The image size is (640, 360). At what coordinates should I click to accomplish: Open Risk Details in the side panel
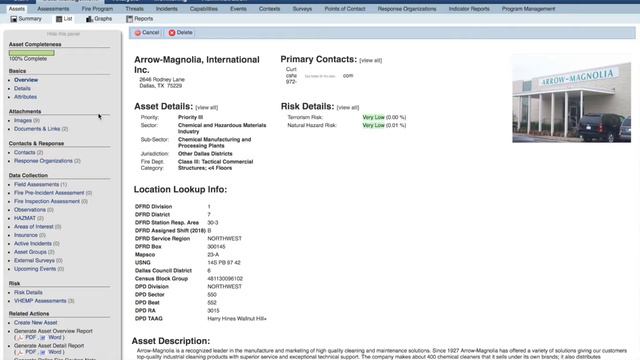(x=28, y=293)
